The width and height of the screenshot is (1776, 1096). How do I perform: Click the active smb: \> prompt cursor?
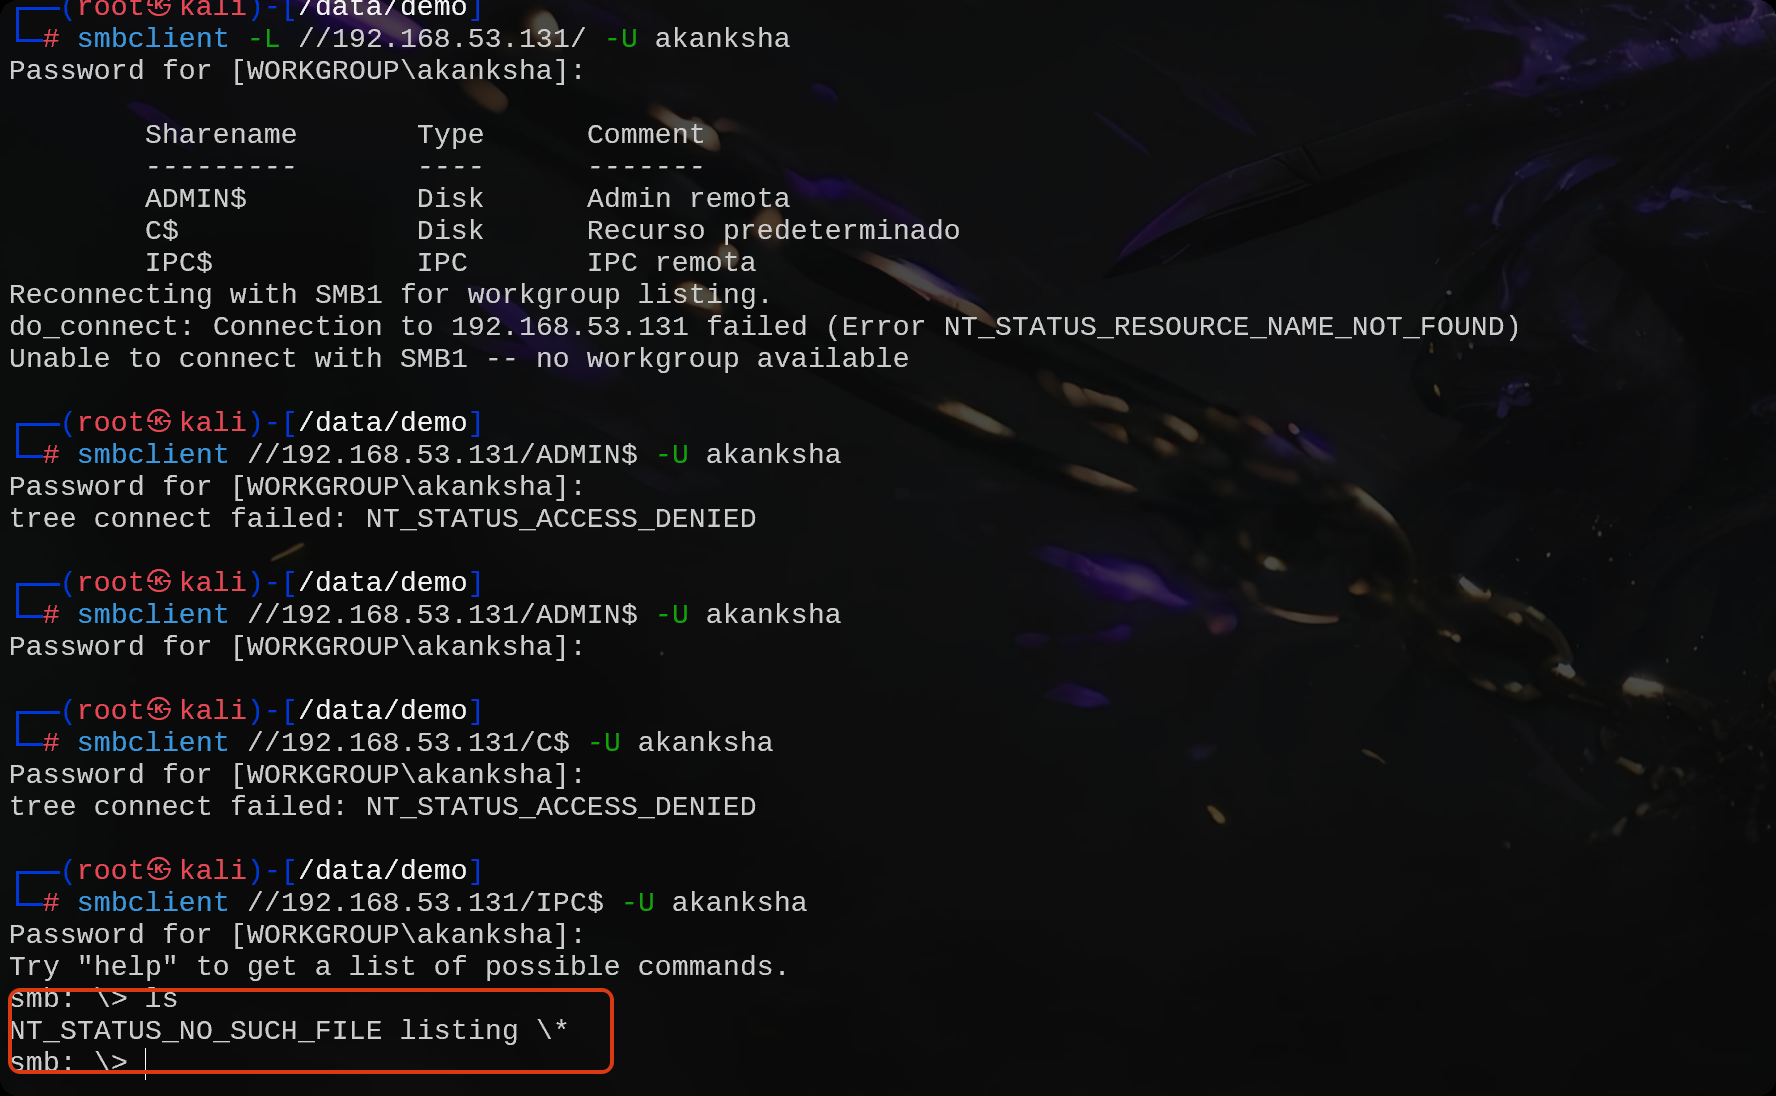[x=146, y=1063]
